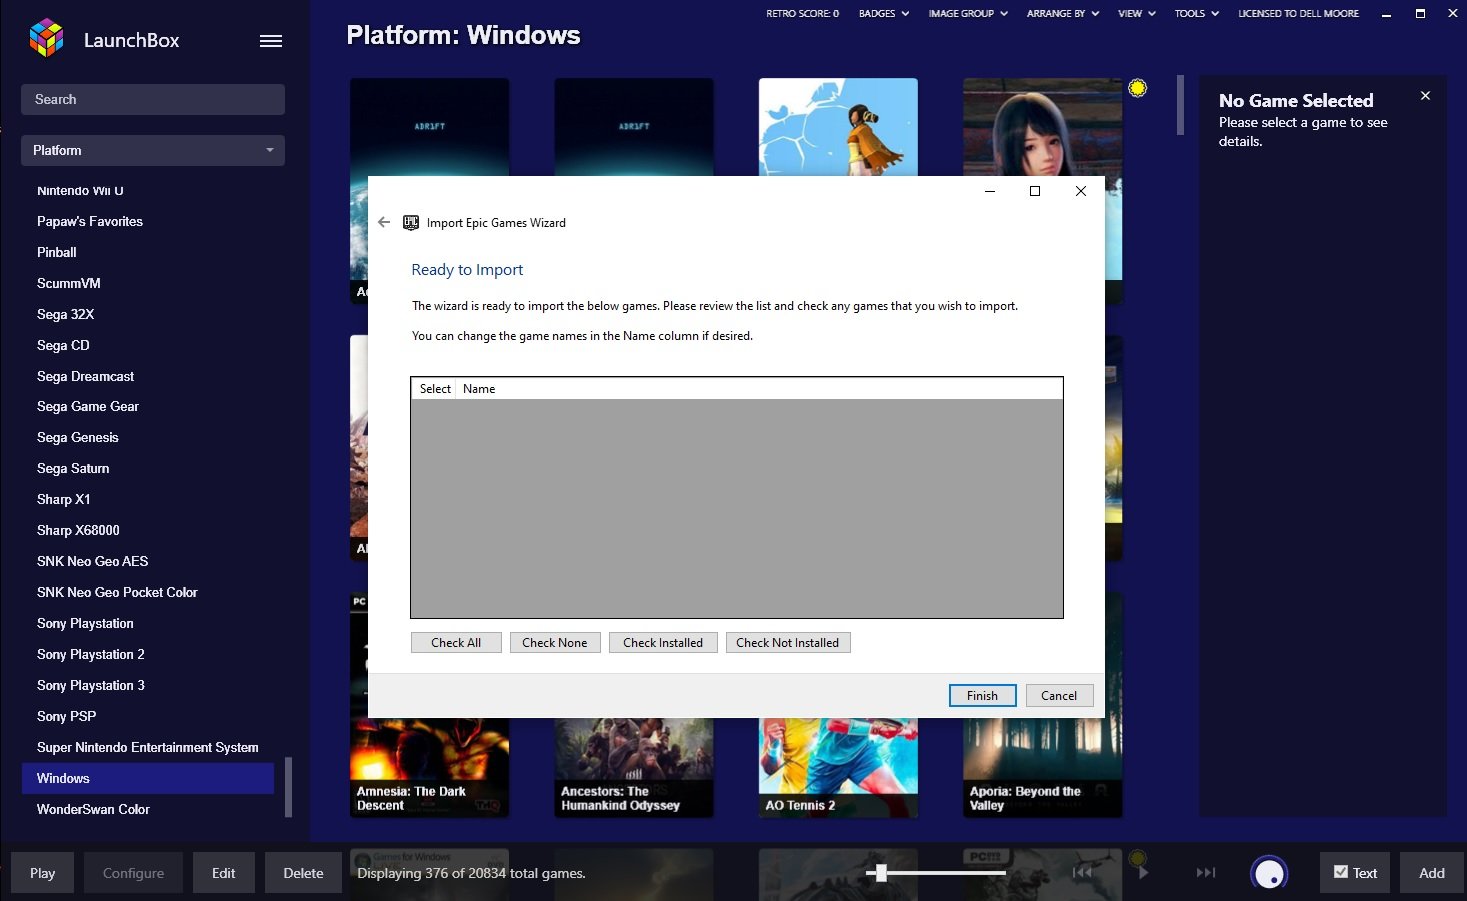The width and height of the screenshot is (1467, 901).
Task: Select Sony Playstation 3 platform
Action: pos(91,685)
